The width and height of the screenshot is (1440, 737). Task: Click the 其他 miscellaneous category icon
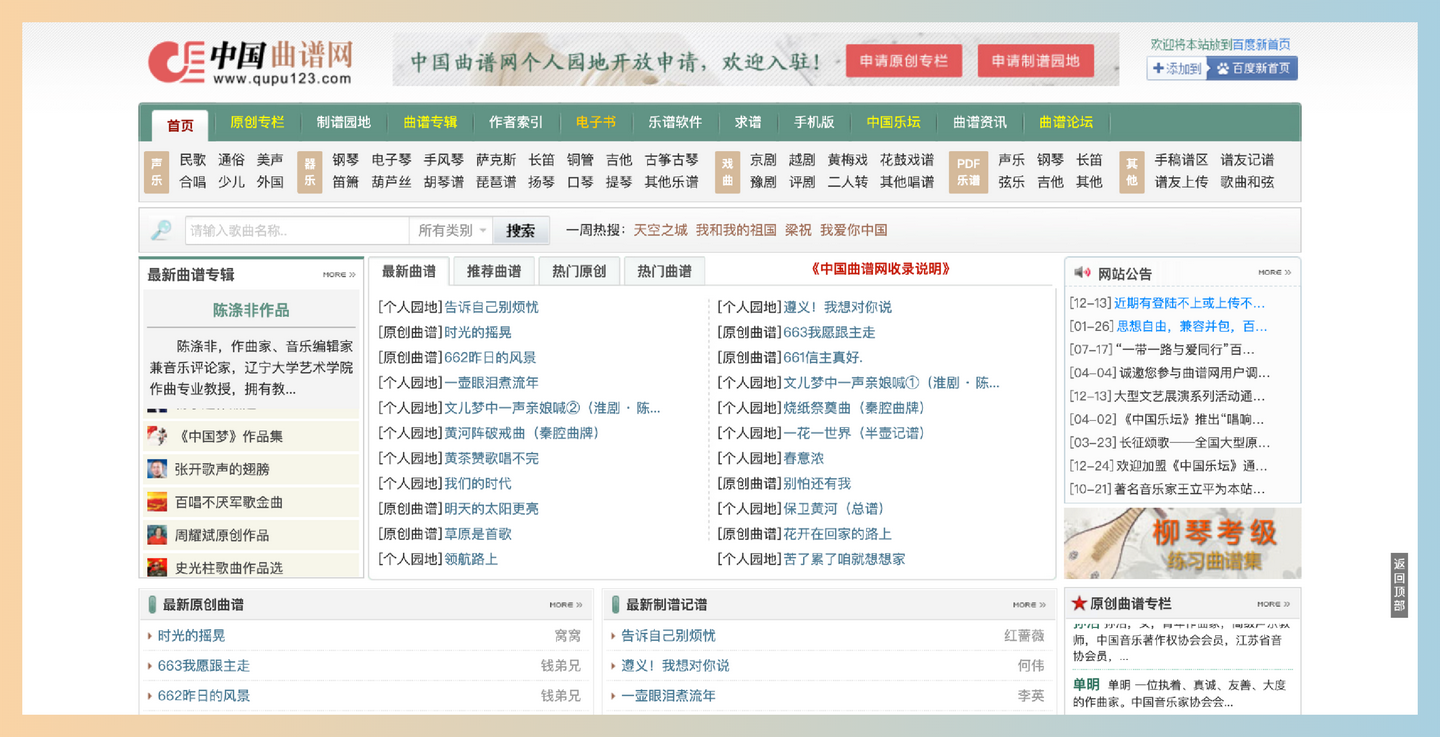tap(1130, 170)
